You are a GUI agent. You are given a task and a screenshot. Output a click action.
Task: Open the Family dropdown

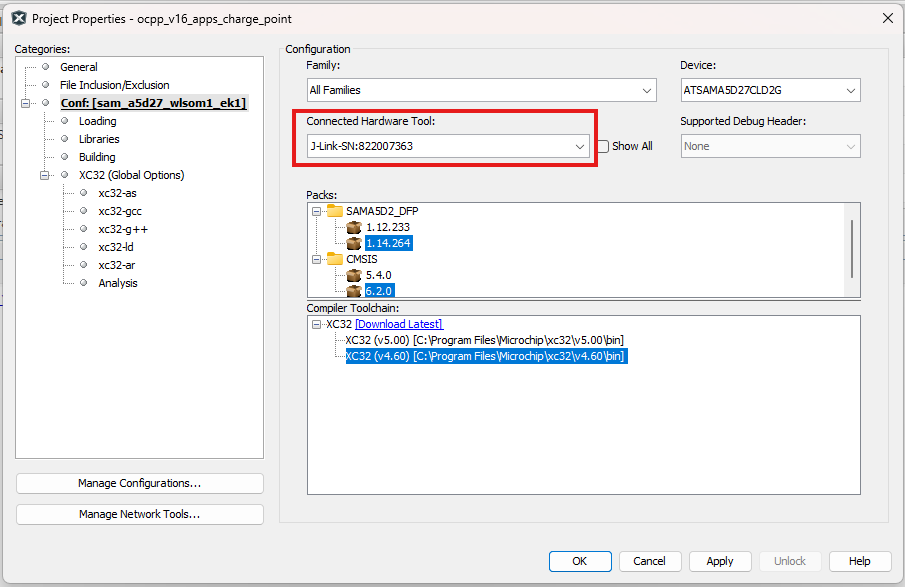pos(481,90)
